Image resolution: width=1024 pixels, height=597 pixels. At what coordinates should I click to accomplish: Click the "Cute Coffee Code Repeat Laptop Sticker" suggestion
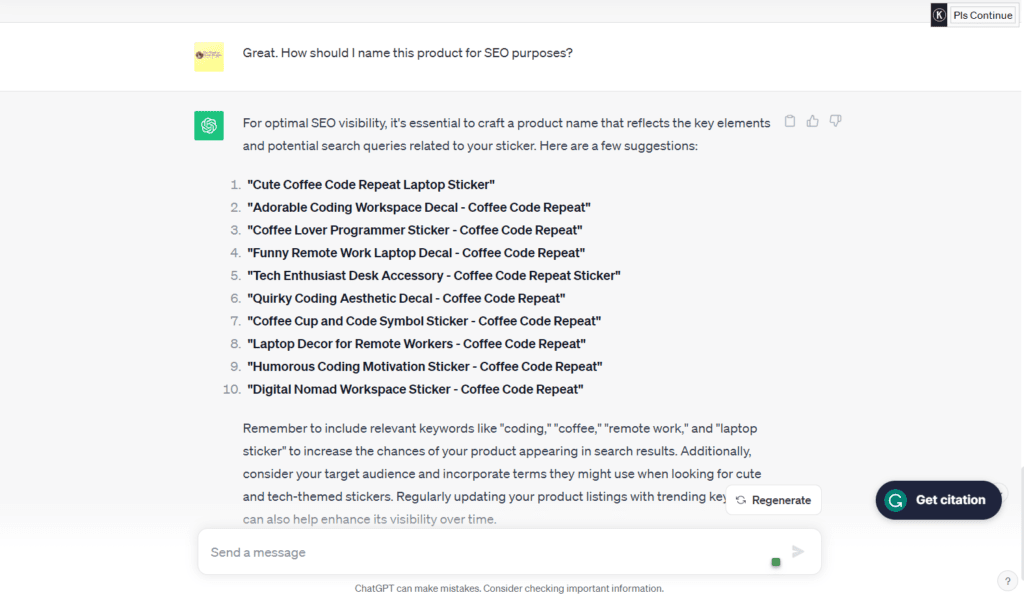(371, 185)
